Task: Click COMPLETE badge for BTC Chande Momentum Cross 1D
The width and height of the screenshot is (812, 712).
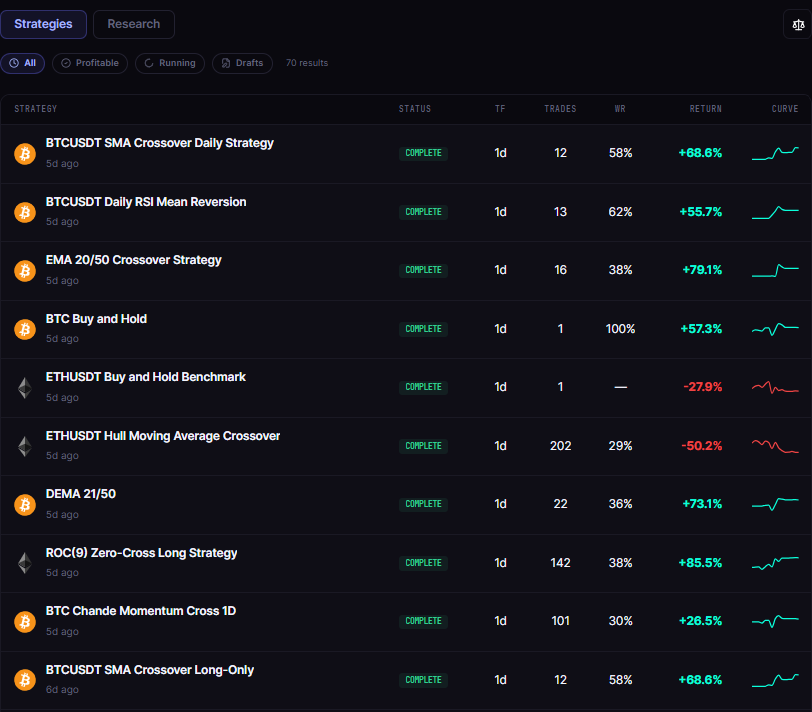Action: point(423,621)
